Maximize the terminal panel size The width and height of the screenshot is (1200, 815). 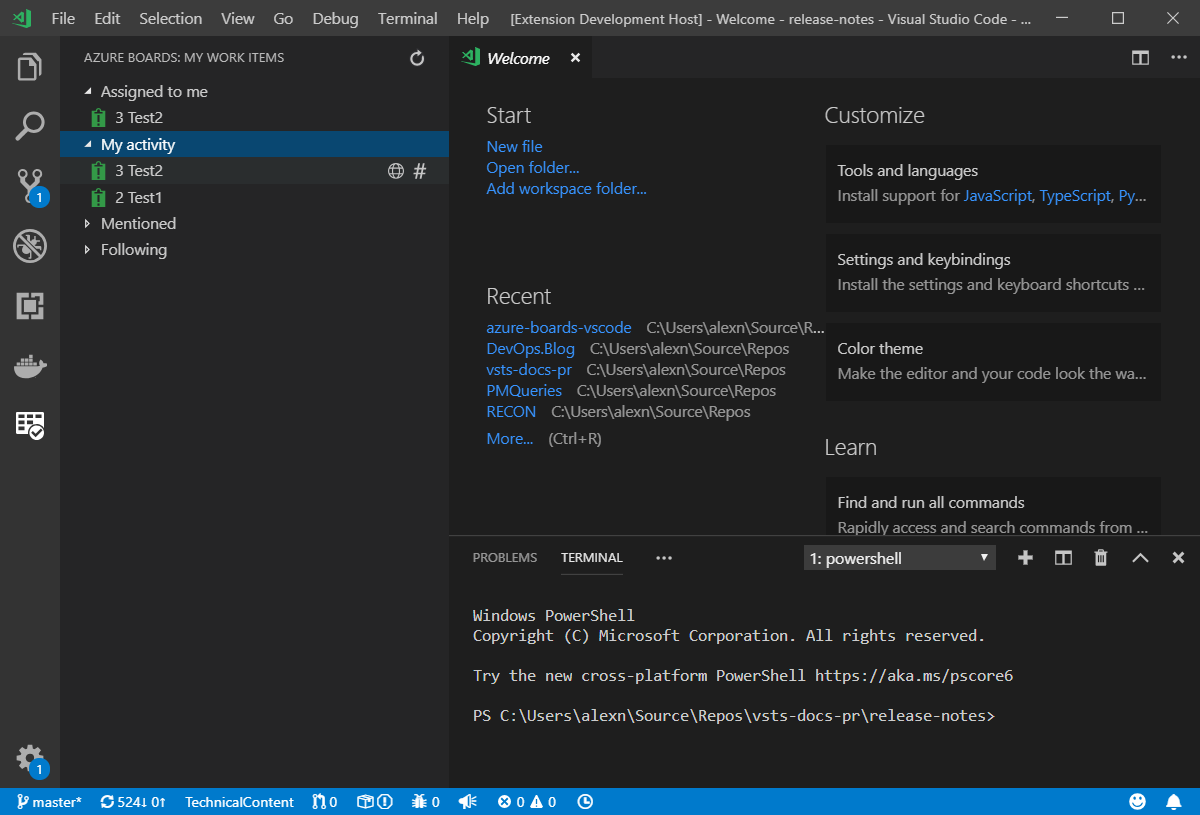pos(1140,558)
